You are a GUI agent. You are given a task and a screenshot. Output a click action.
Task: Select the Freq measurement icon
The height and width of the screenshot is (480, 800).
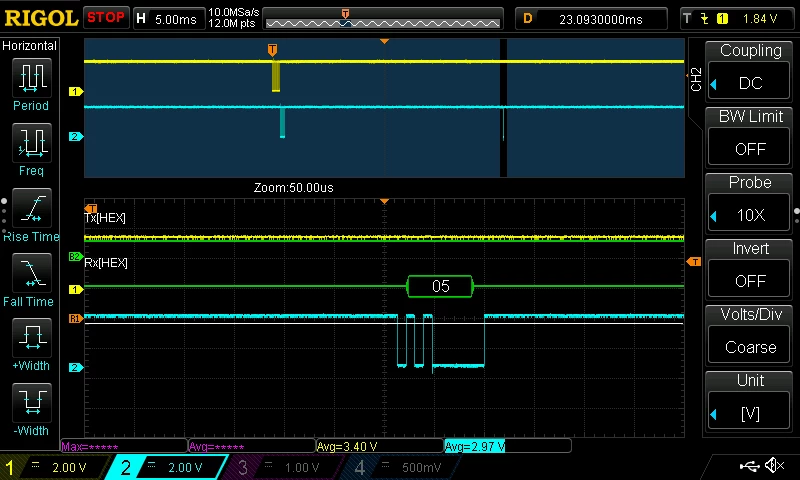click(32, 143)
